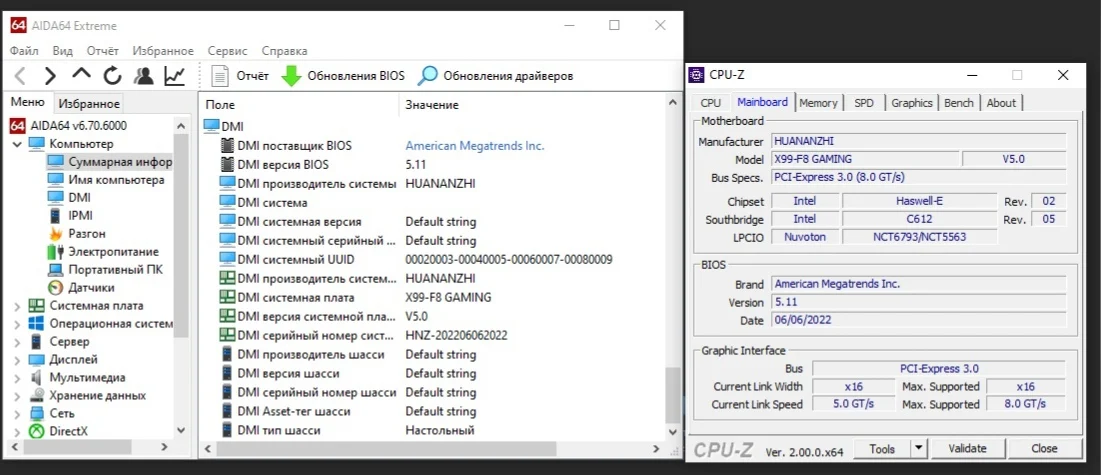
Task: Switch to the Избранное panel tab
Action: [x=89, y=104]
